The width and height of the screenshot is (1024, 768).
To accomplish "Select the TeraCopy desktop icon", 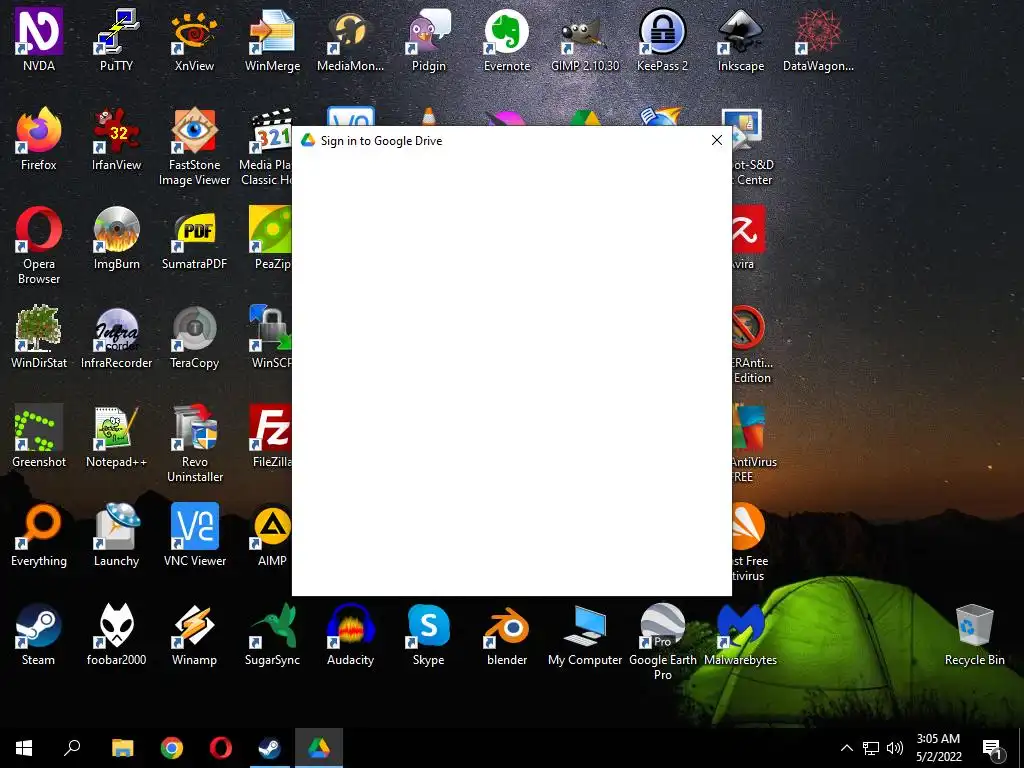I will [x=194, y=337].
